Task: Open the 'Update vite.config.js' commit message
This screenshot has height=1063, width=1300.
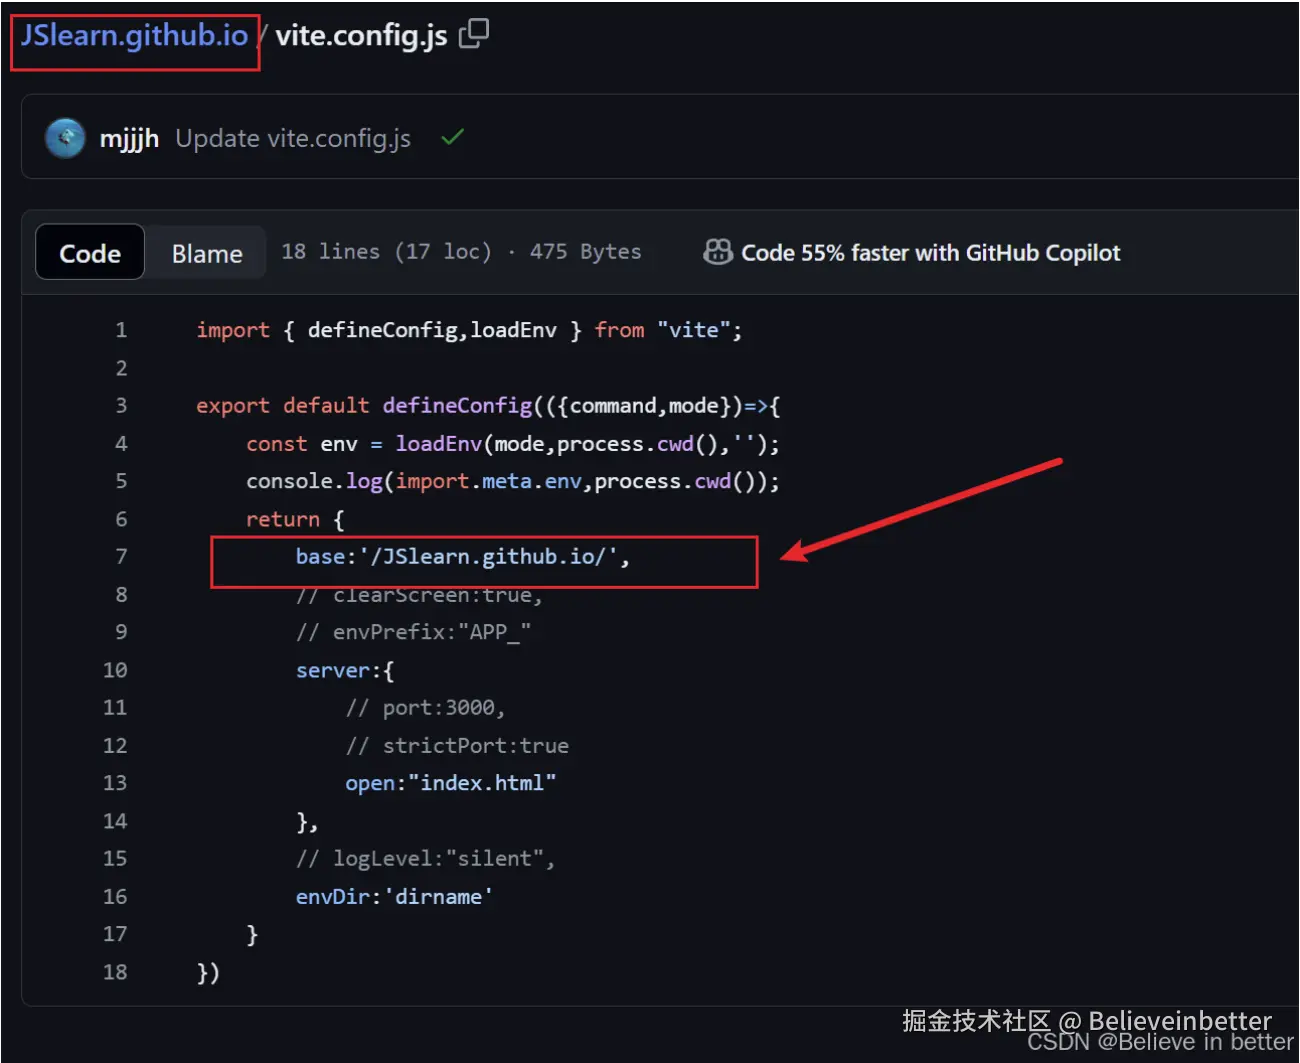Action: point(293,139)
